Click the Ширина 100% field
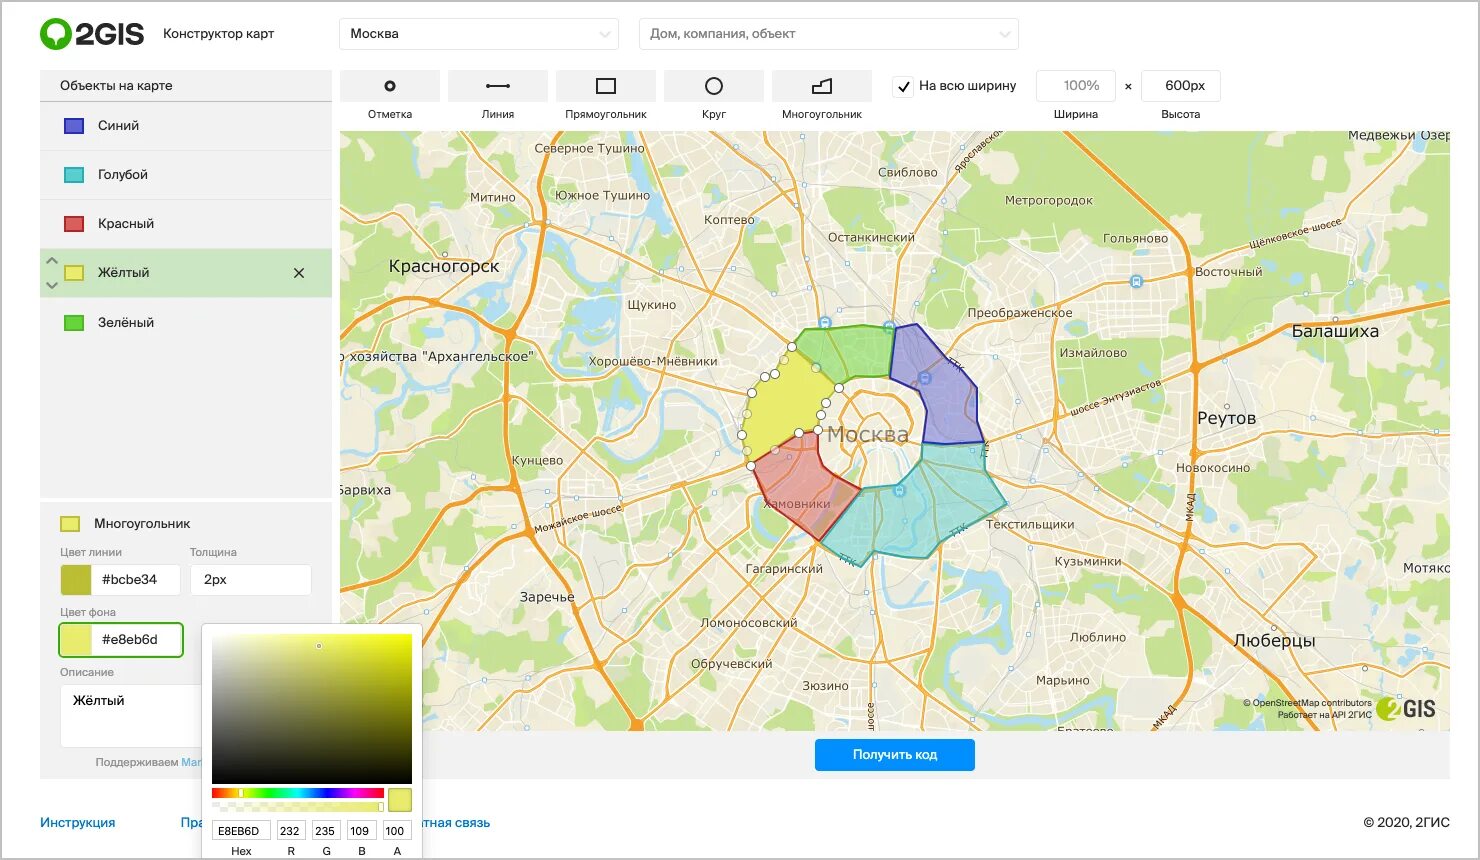1480x860 pixels. (x=1076, y=86)
